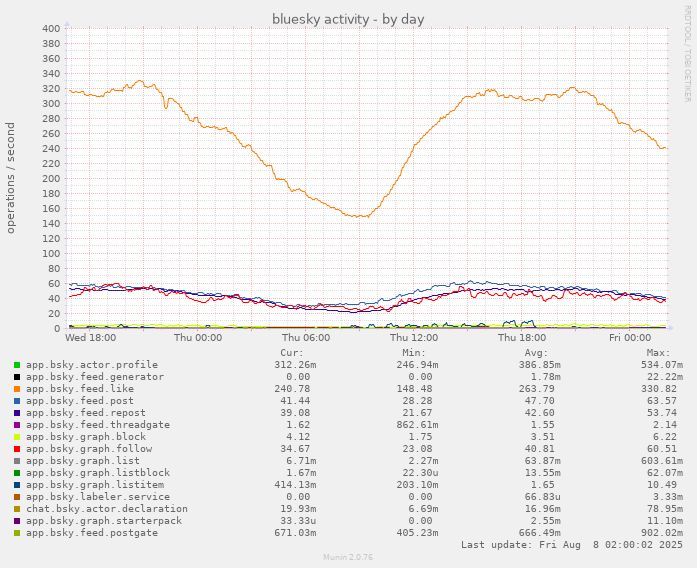Click the 'Thu 18:00' x-axis label
Image resolution: width=697 pixels, height=568 pixels.
coord(522,338)
